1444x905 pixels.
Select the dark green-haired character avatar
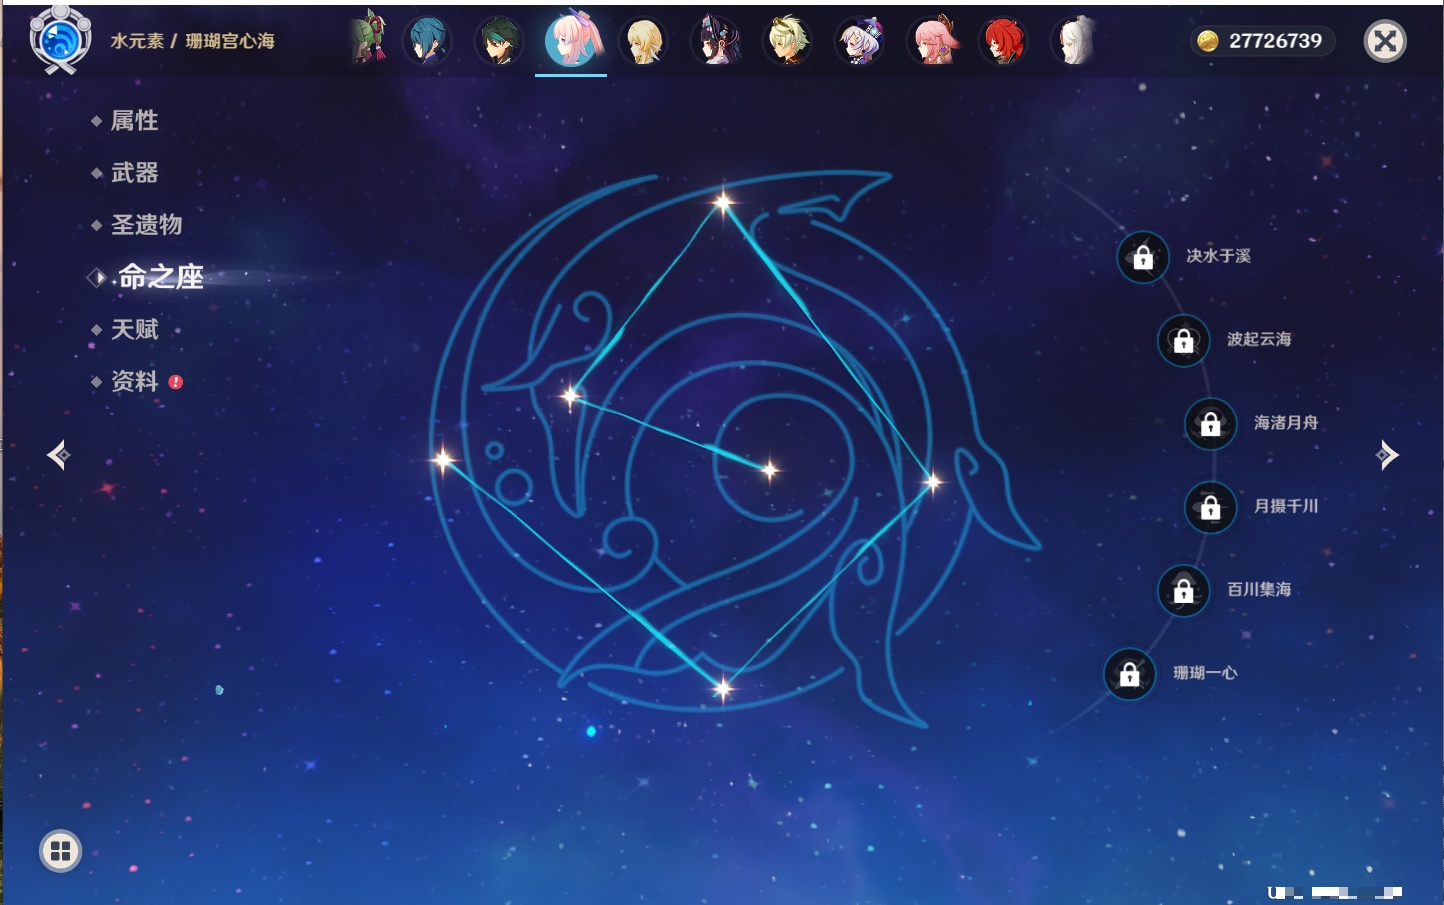click(499, 41)
